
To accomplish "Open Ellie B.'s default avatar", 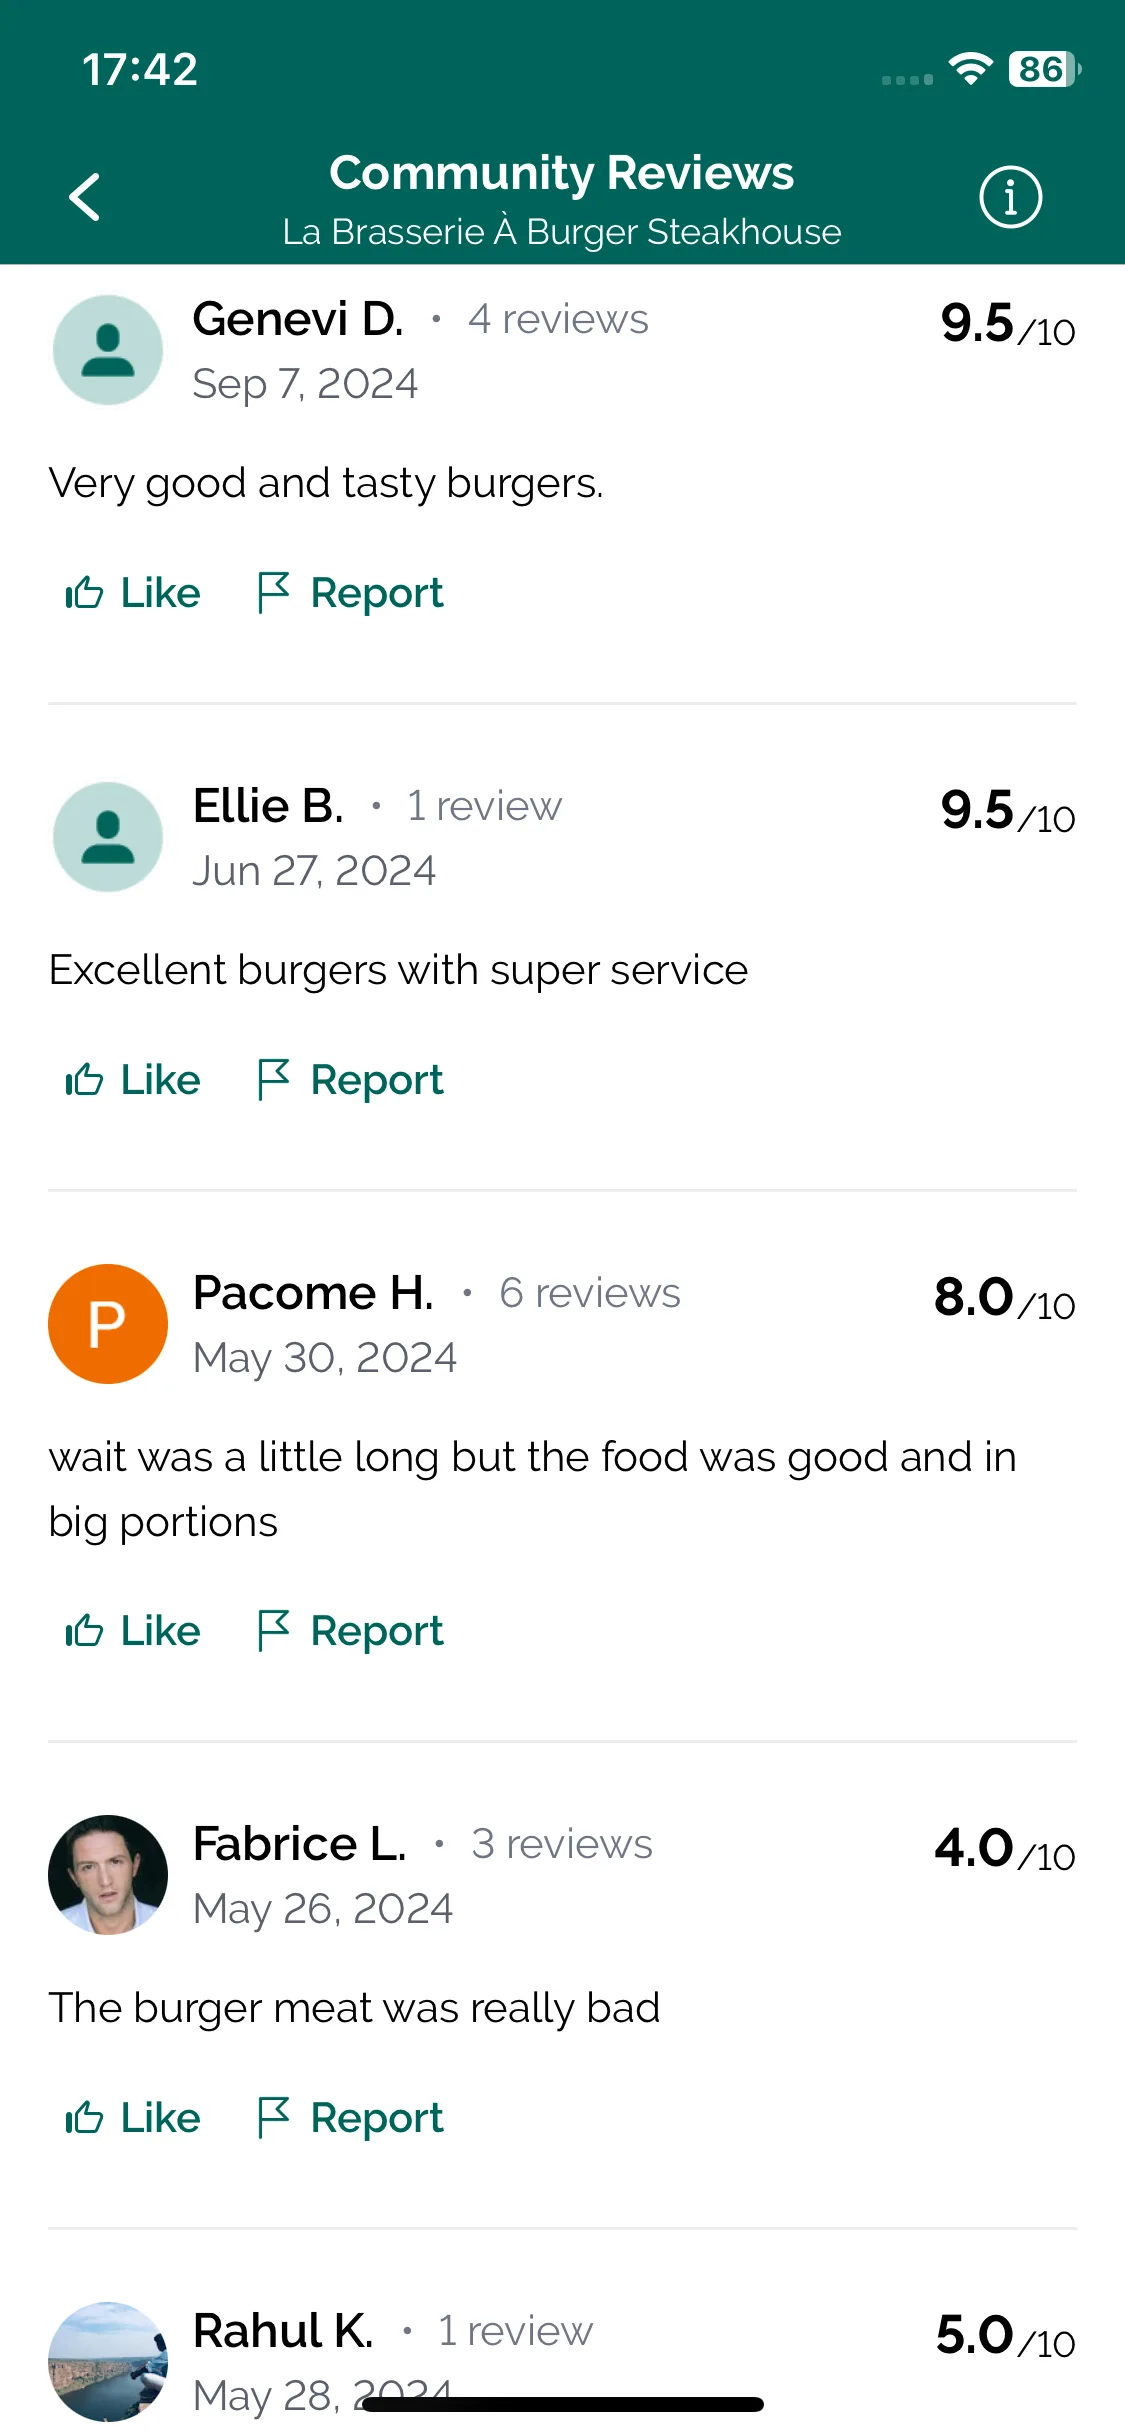I will point(108,837).
